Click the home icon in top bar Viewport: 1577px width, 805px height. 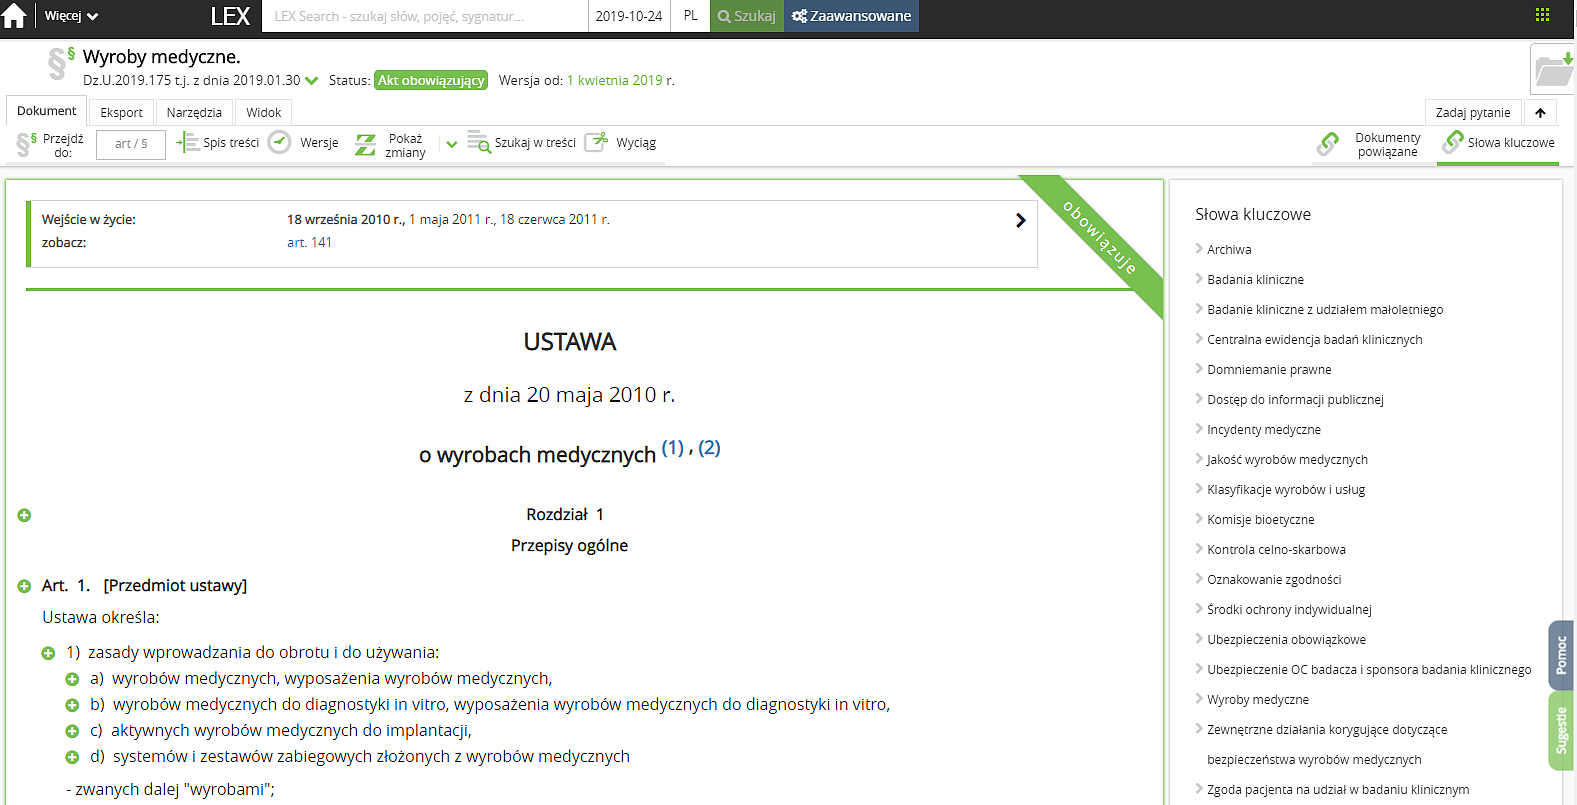pos(15,17)
